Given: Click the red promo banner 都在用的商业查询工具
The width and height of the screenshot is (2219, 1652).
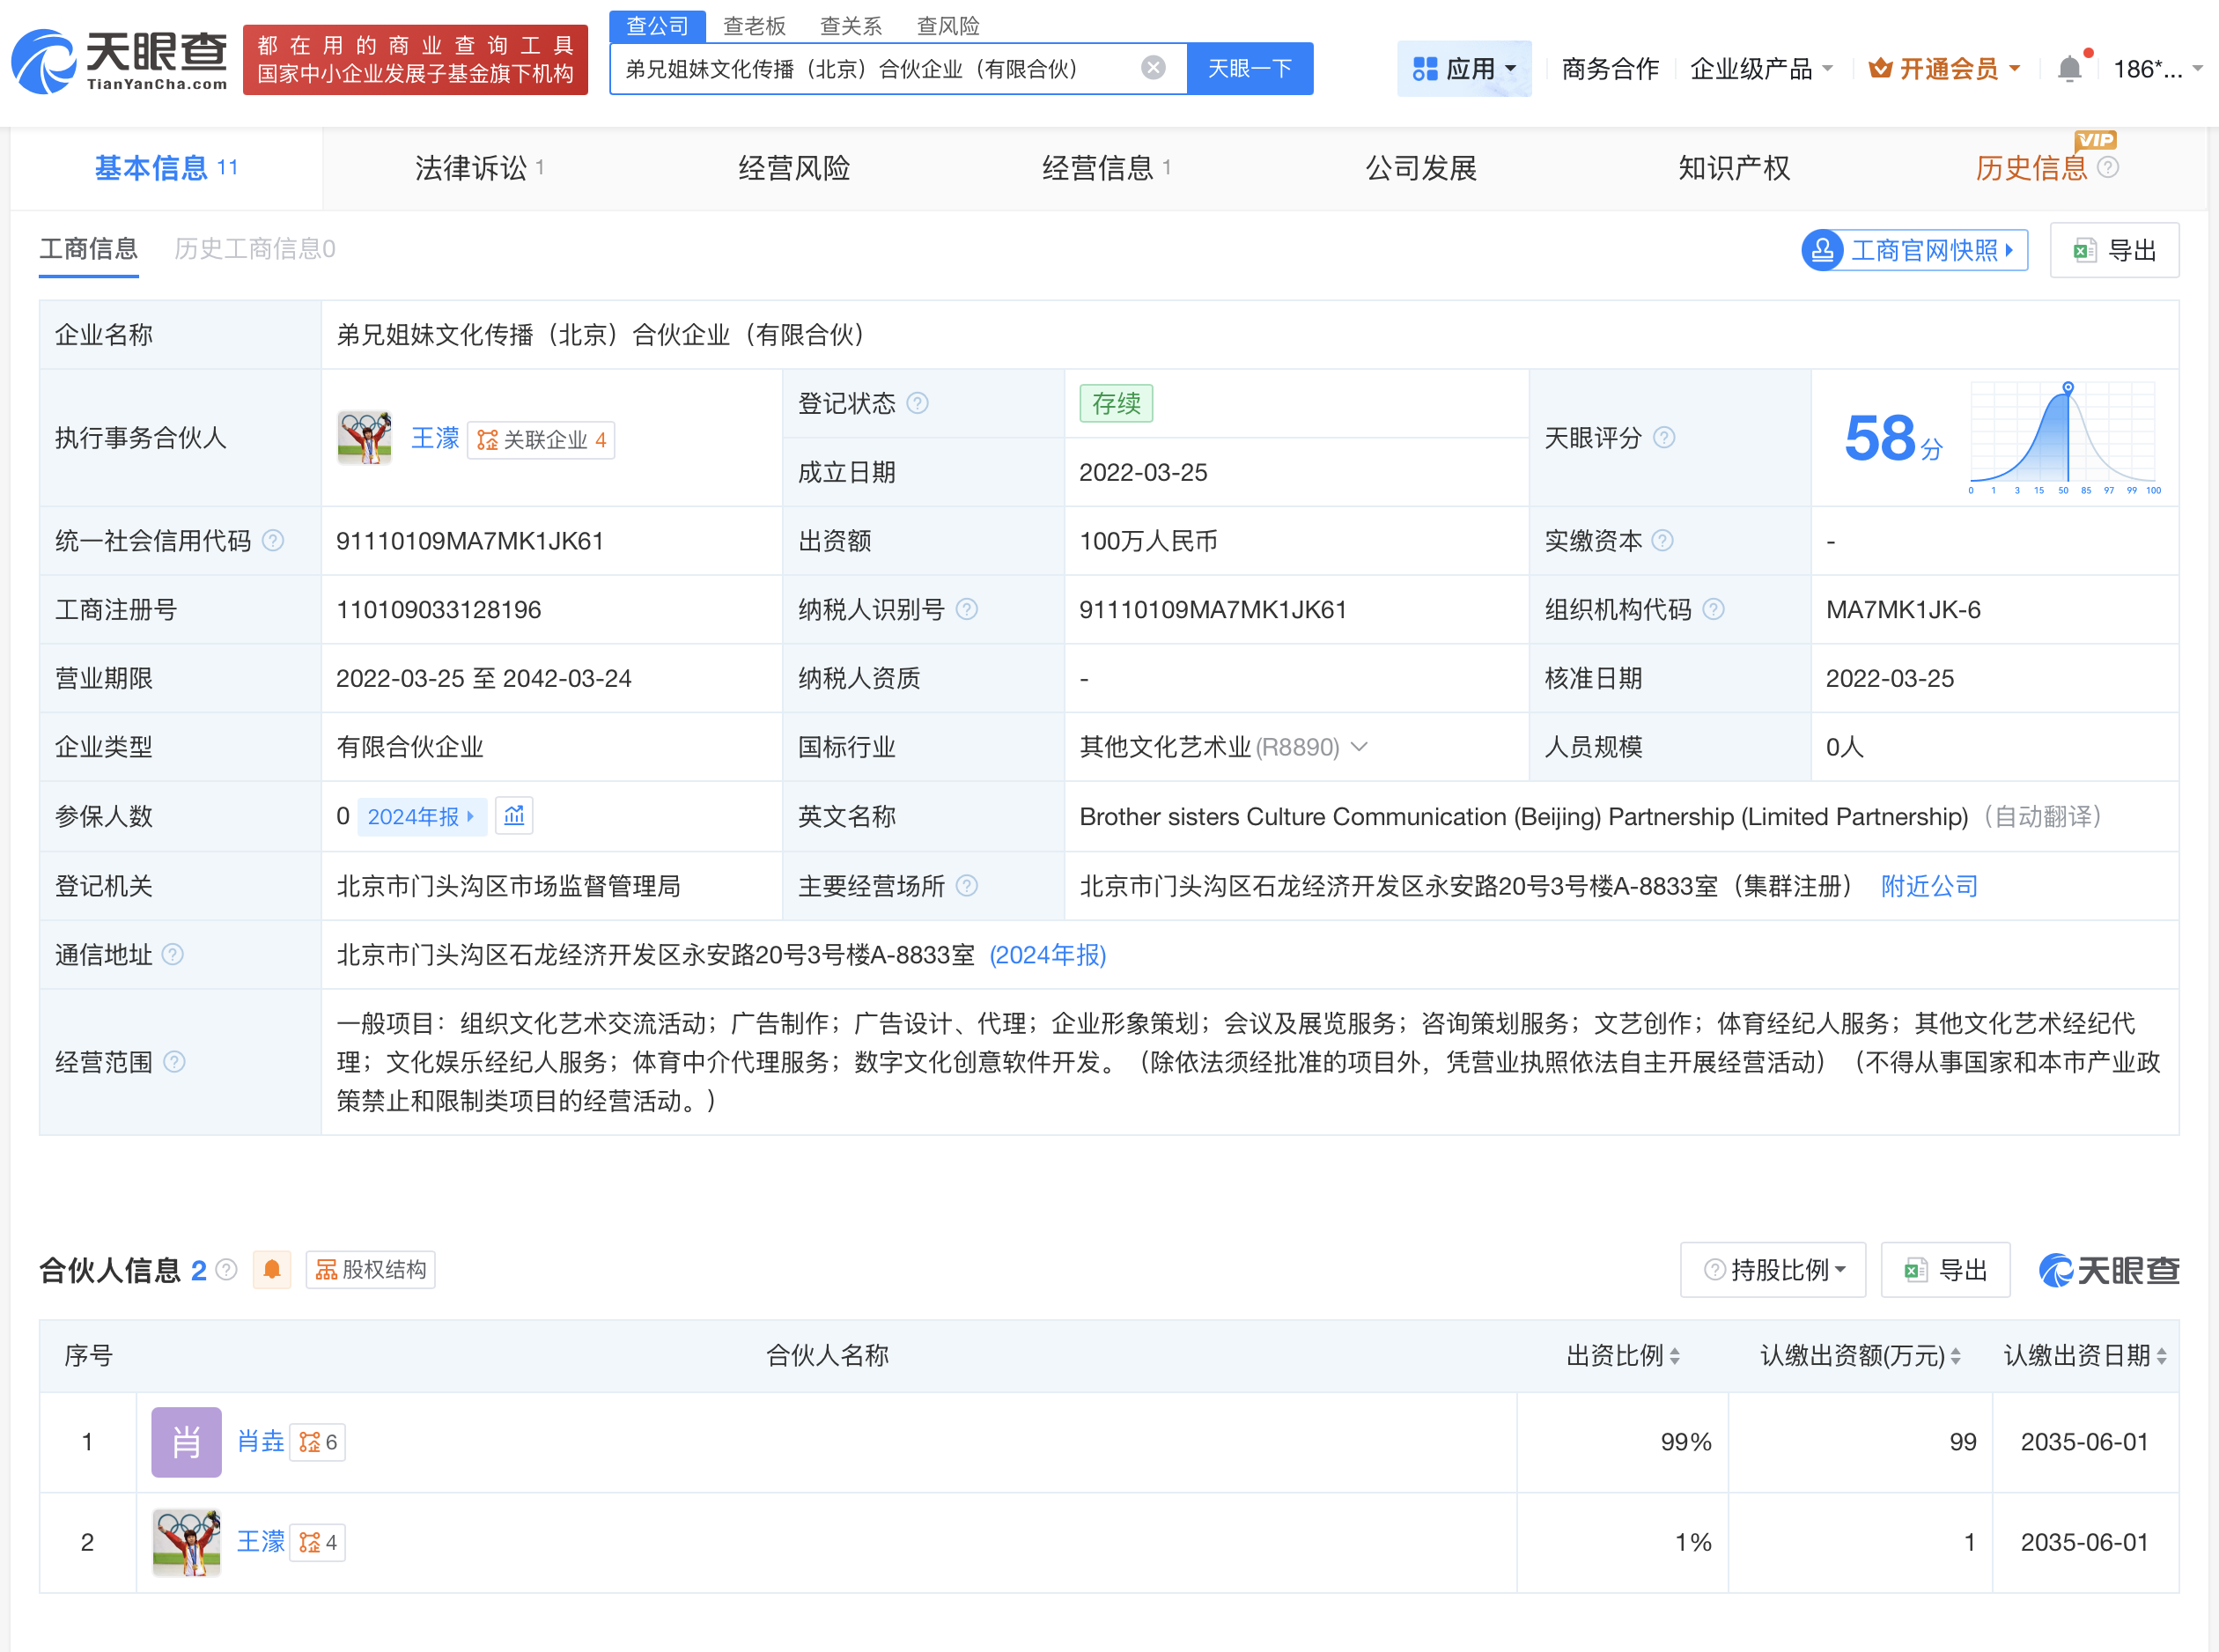Looking at the screenshot, I should 415,60.
